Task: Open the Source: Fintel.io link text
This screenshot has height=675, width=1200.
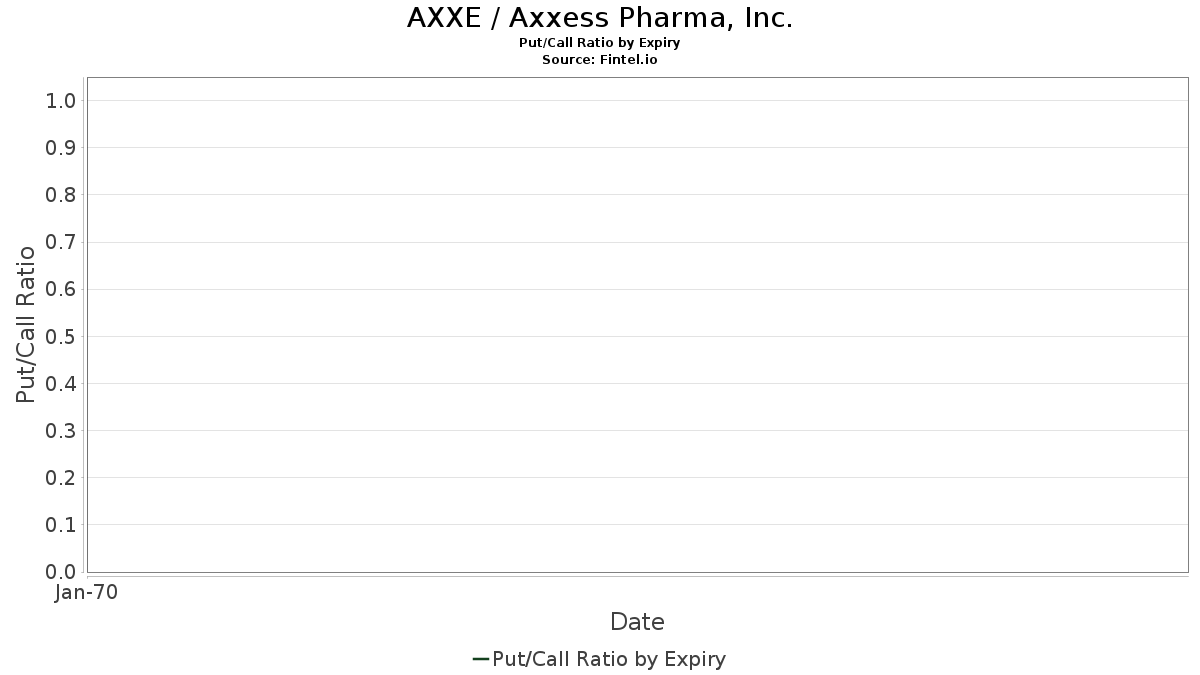Action: tap(600, 59)
